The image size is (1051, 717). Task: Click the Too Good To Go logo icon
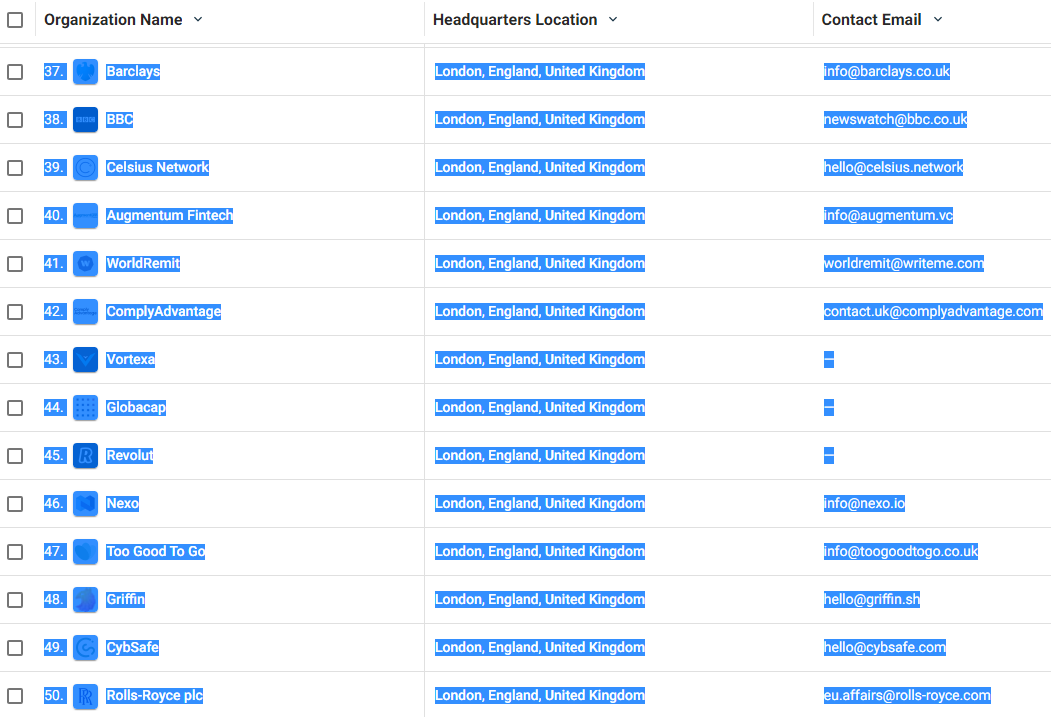coord(85,552)
